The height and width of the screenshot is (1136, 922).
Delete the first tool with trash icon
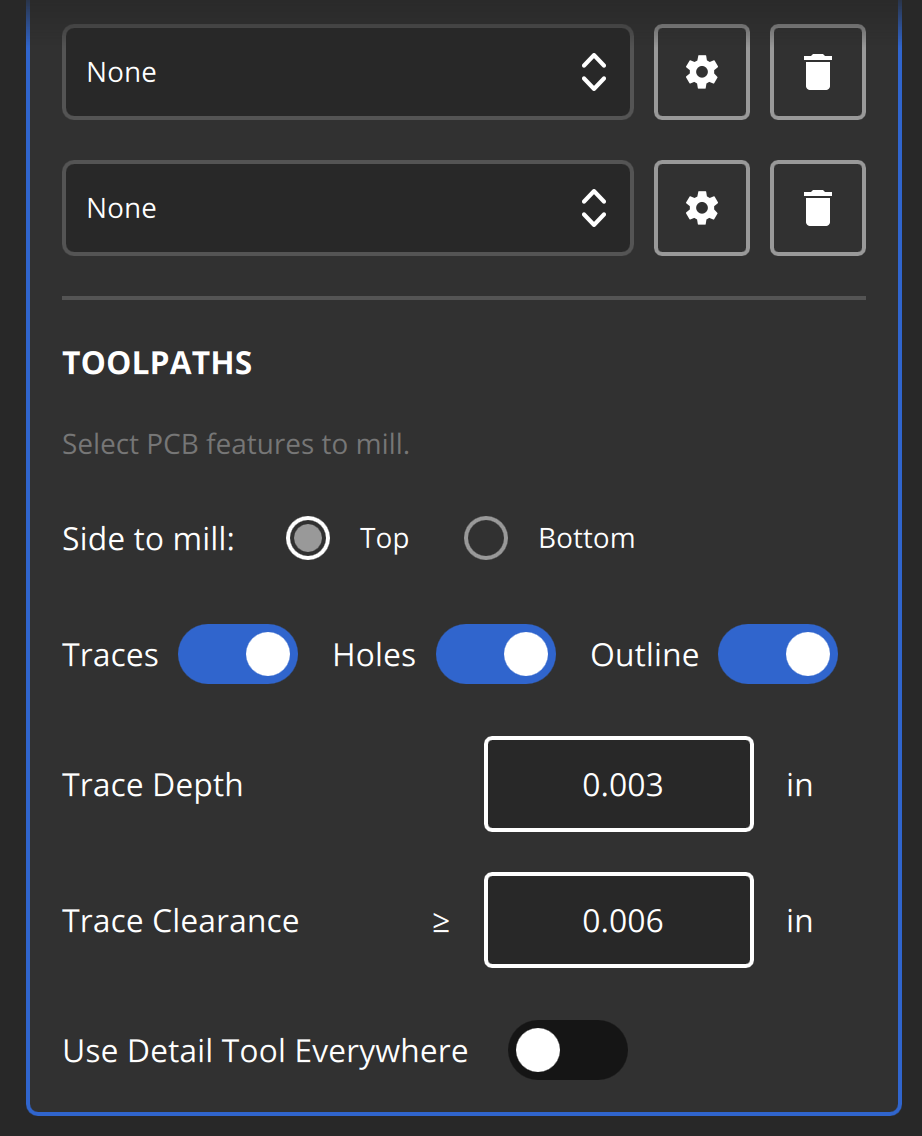coord(818,72)
